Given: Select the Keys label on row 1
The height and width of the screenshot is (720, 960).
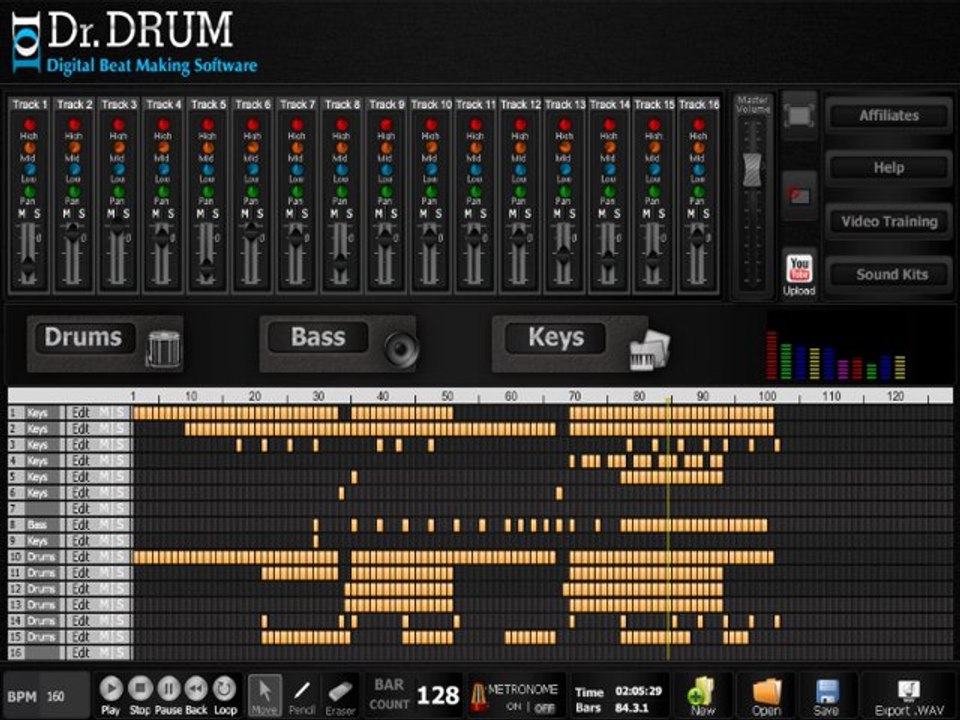Looking at the screenshot, I should pyautogui.click(x=37, y=413).
